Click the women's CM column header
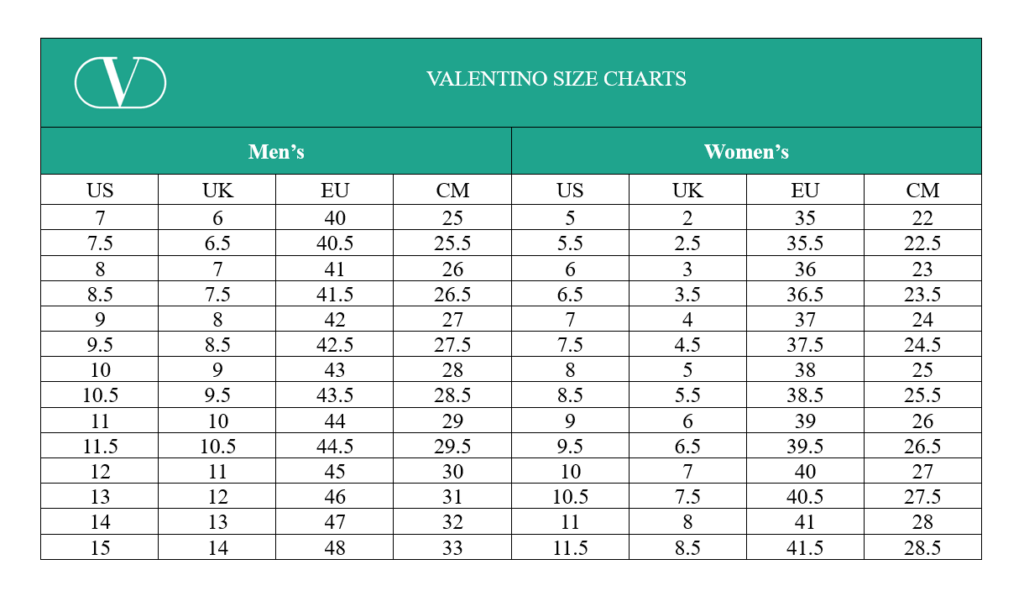 point(923,190)
